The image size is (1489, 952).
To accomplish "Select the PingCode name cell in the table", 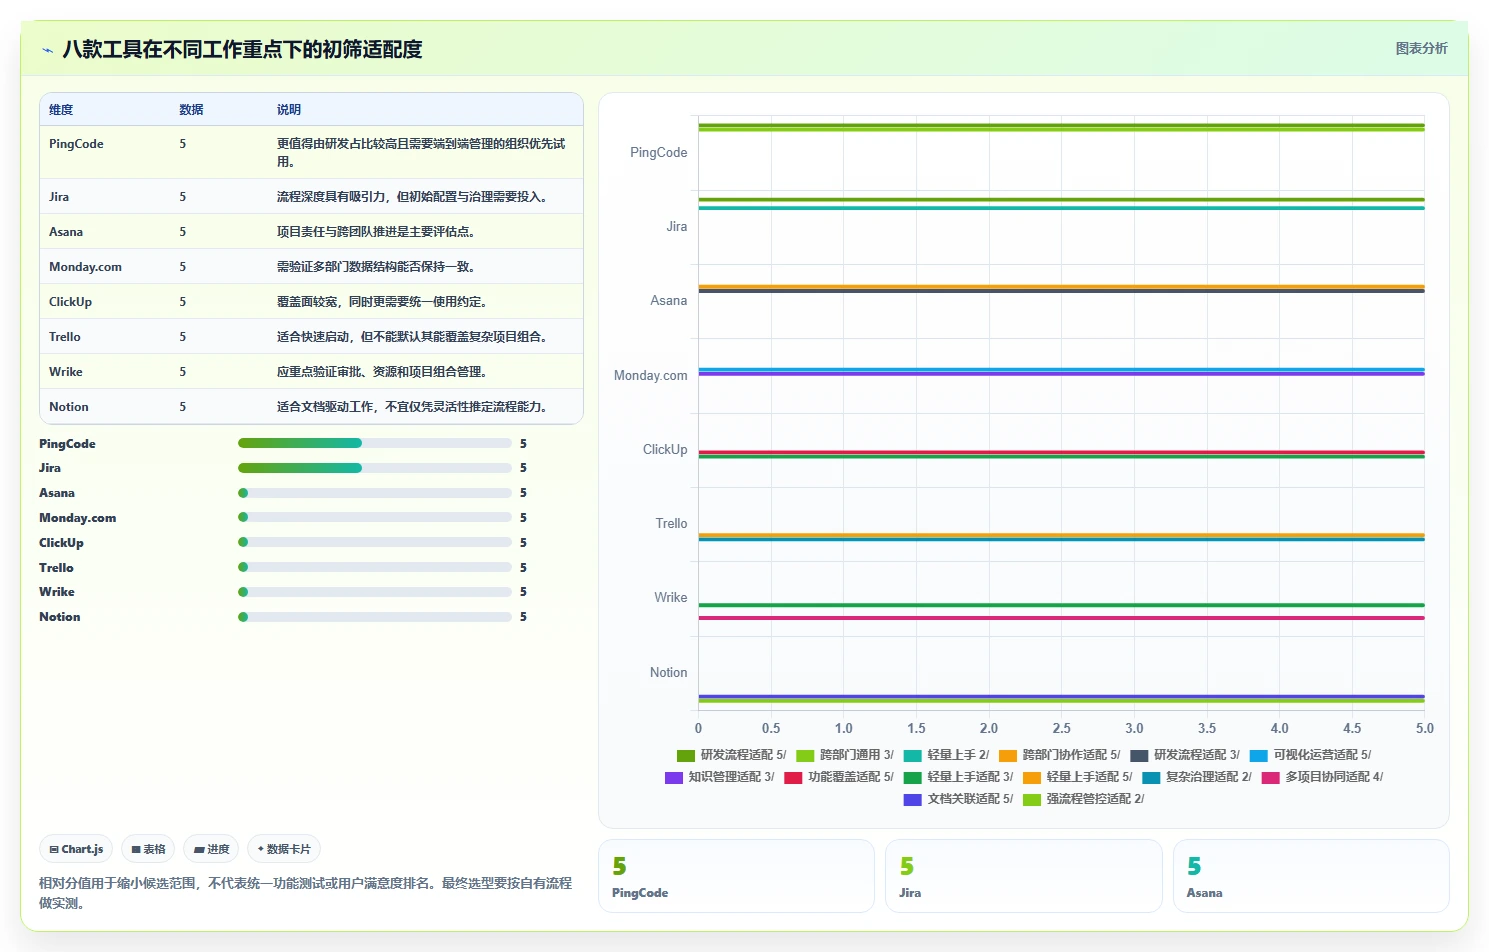I will tap(76, 144).
